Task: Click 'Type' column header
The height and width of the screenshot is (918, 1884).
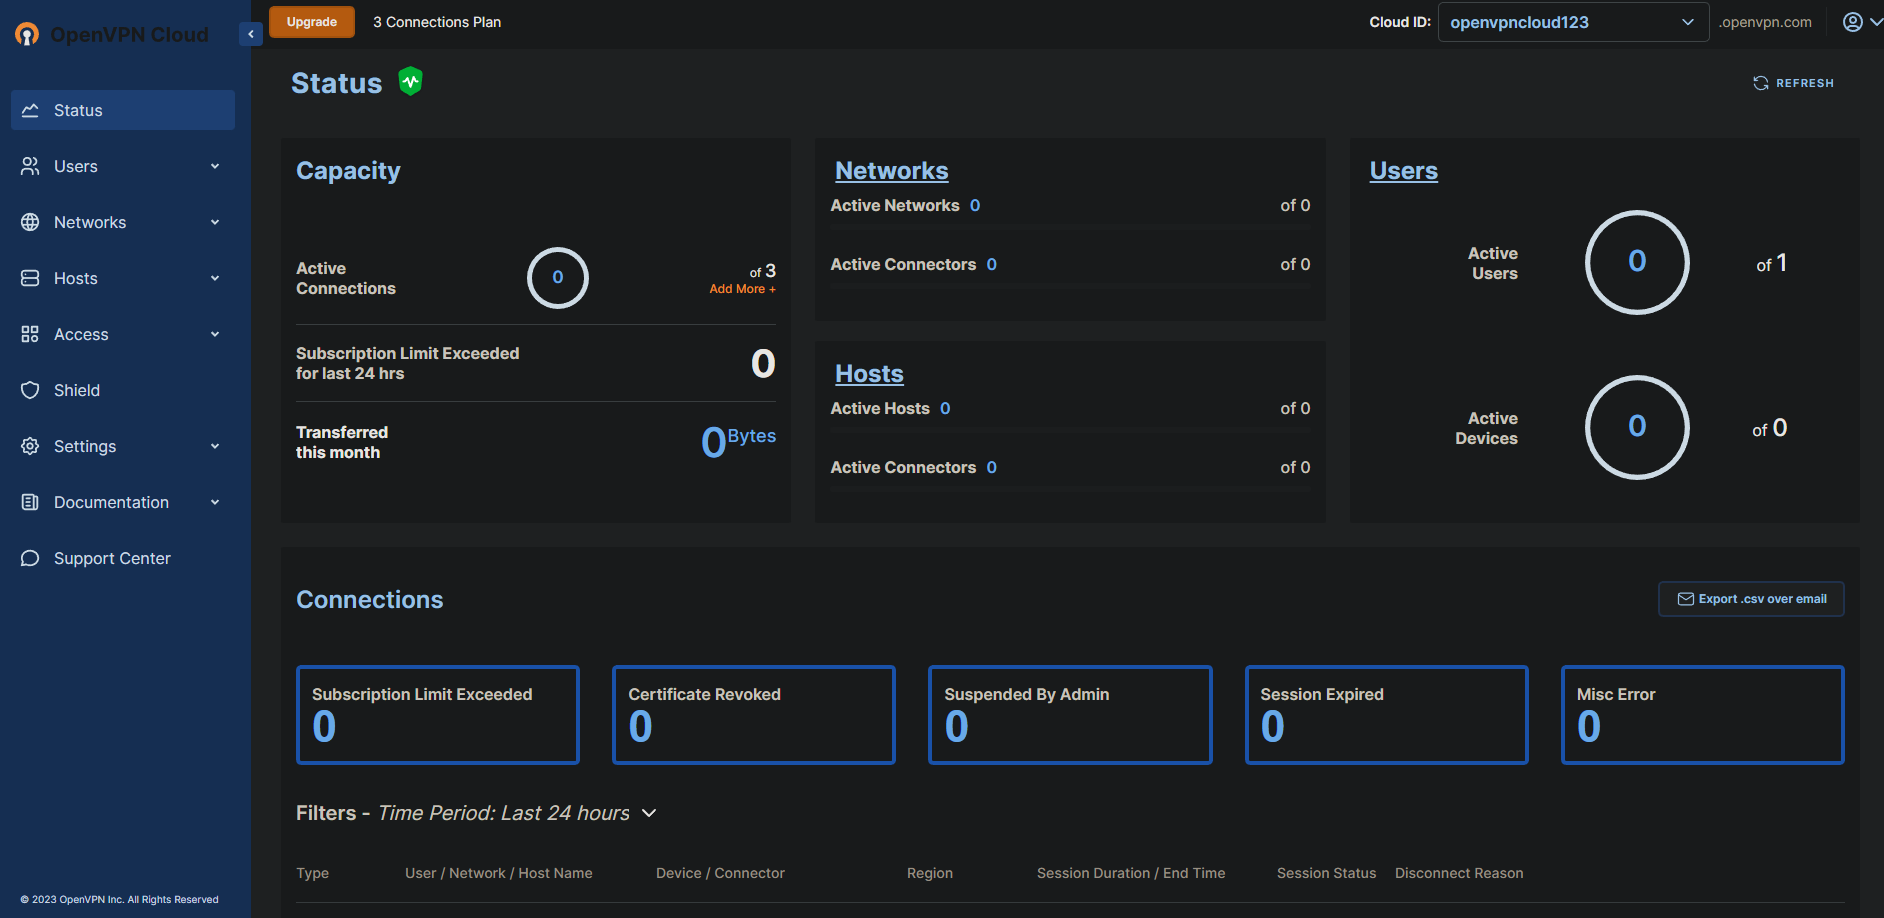Action: click(x=312, y=873)
